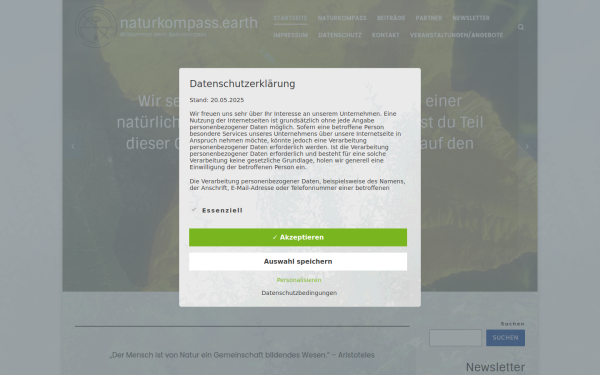Open the Datenschutz menu item
The image size is (600, 375).
click(x=340, y=35)
